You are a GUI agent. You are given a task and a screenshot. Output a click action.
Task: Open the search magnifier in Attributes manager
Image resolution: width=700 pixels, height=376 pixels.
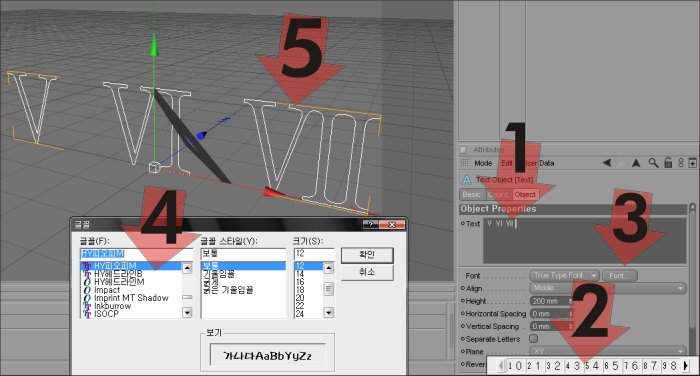pyautogui.click(x=653, y=163)
